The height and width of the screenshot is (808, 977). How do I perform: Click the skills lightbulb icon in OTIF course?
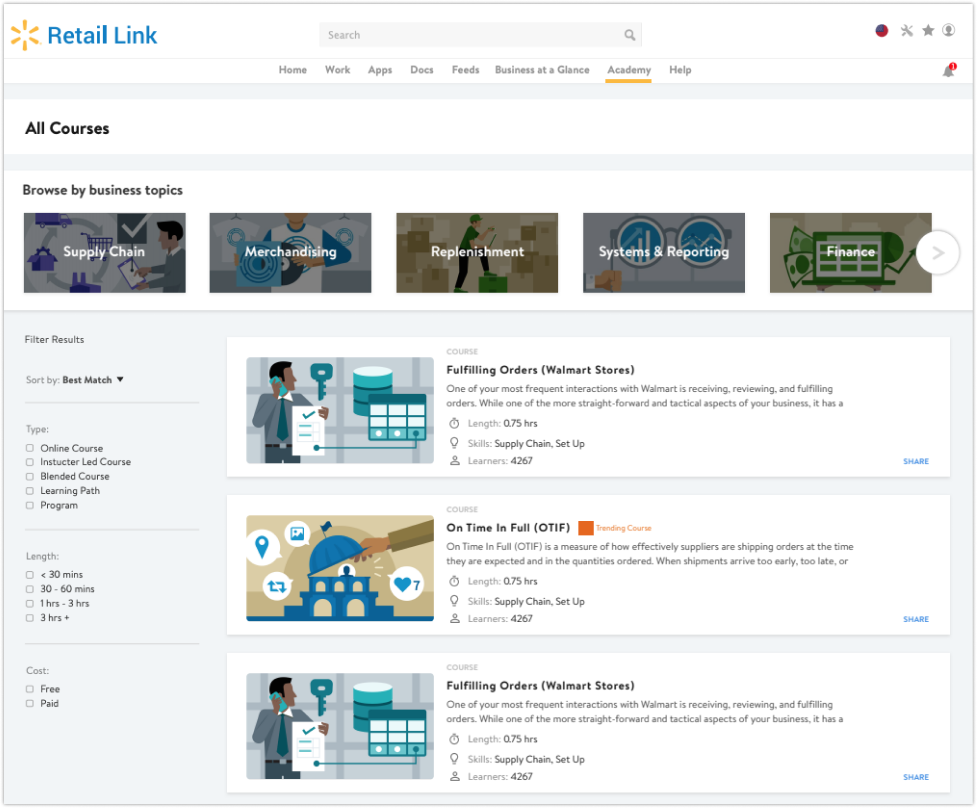(454, 601)
